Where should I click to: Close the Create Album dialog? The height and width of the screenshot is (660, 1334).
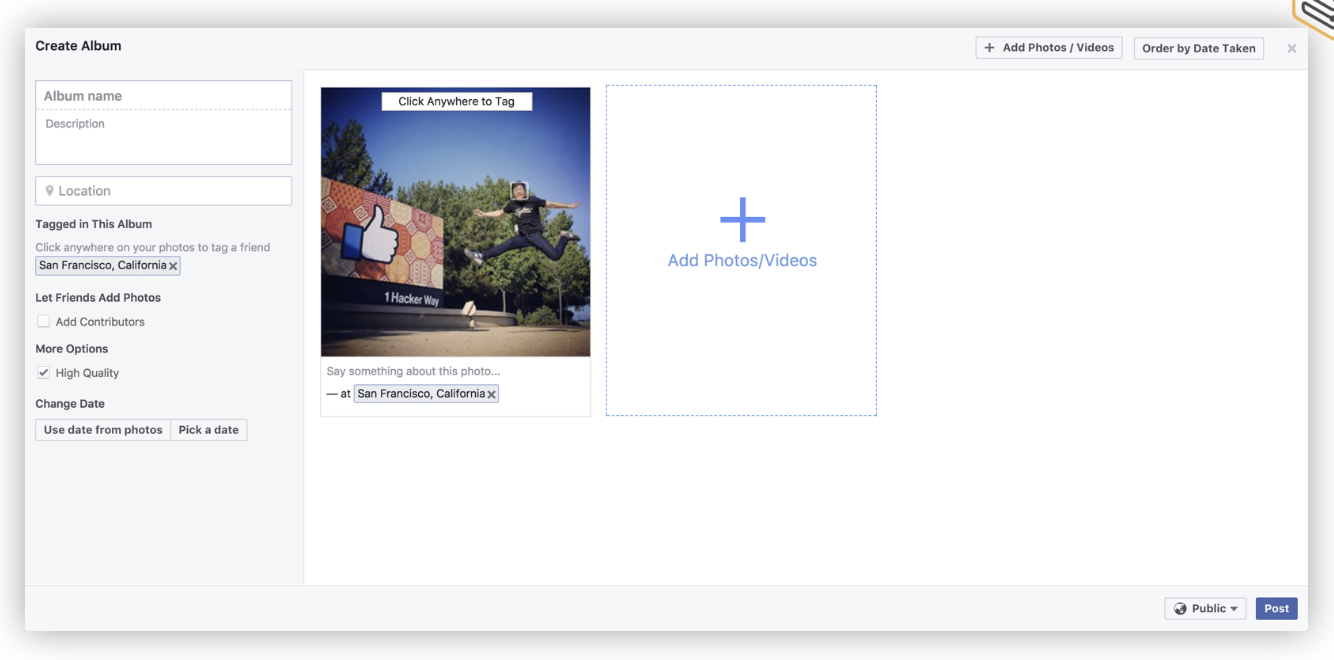tap(1292, 48)
